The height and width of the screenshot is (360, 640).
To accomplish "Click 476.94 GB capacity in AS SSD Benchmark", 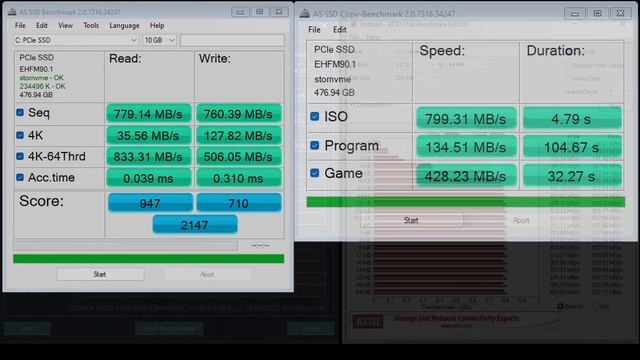I will tap(36, 95).
